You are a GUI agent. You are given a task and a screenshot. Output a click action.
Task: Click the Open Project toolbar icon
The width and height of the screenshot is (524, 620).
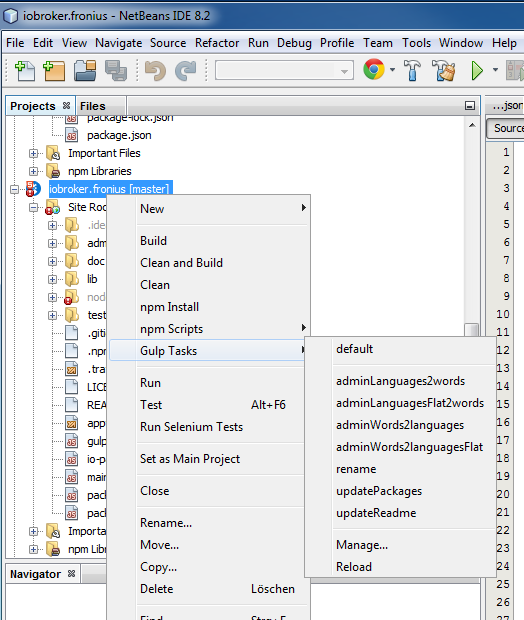point(85,71)
